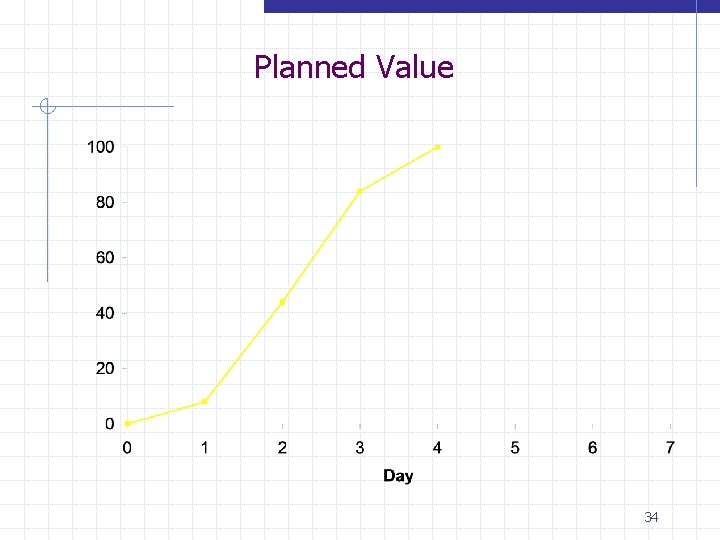Click the circle crosshair decoration at left

[47, 107]
